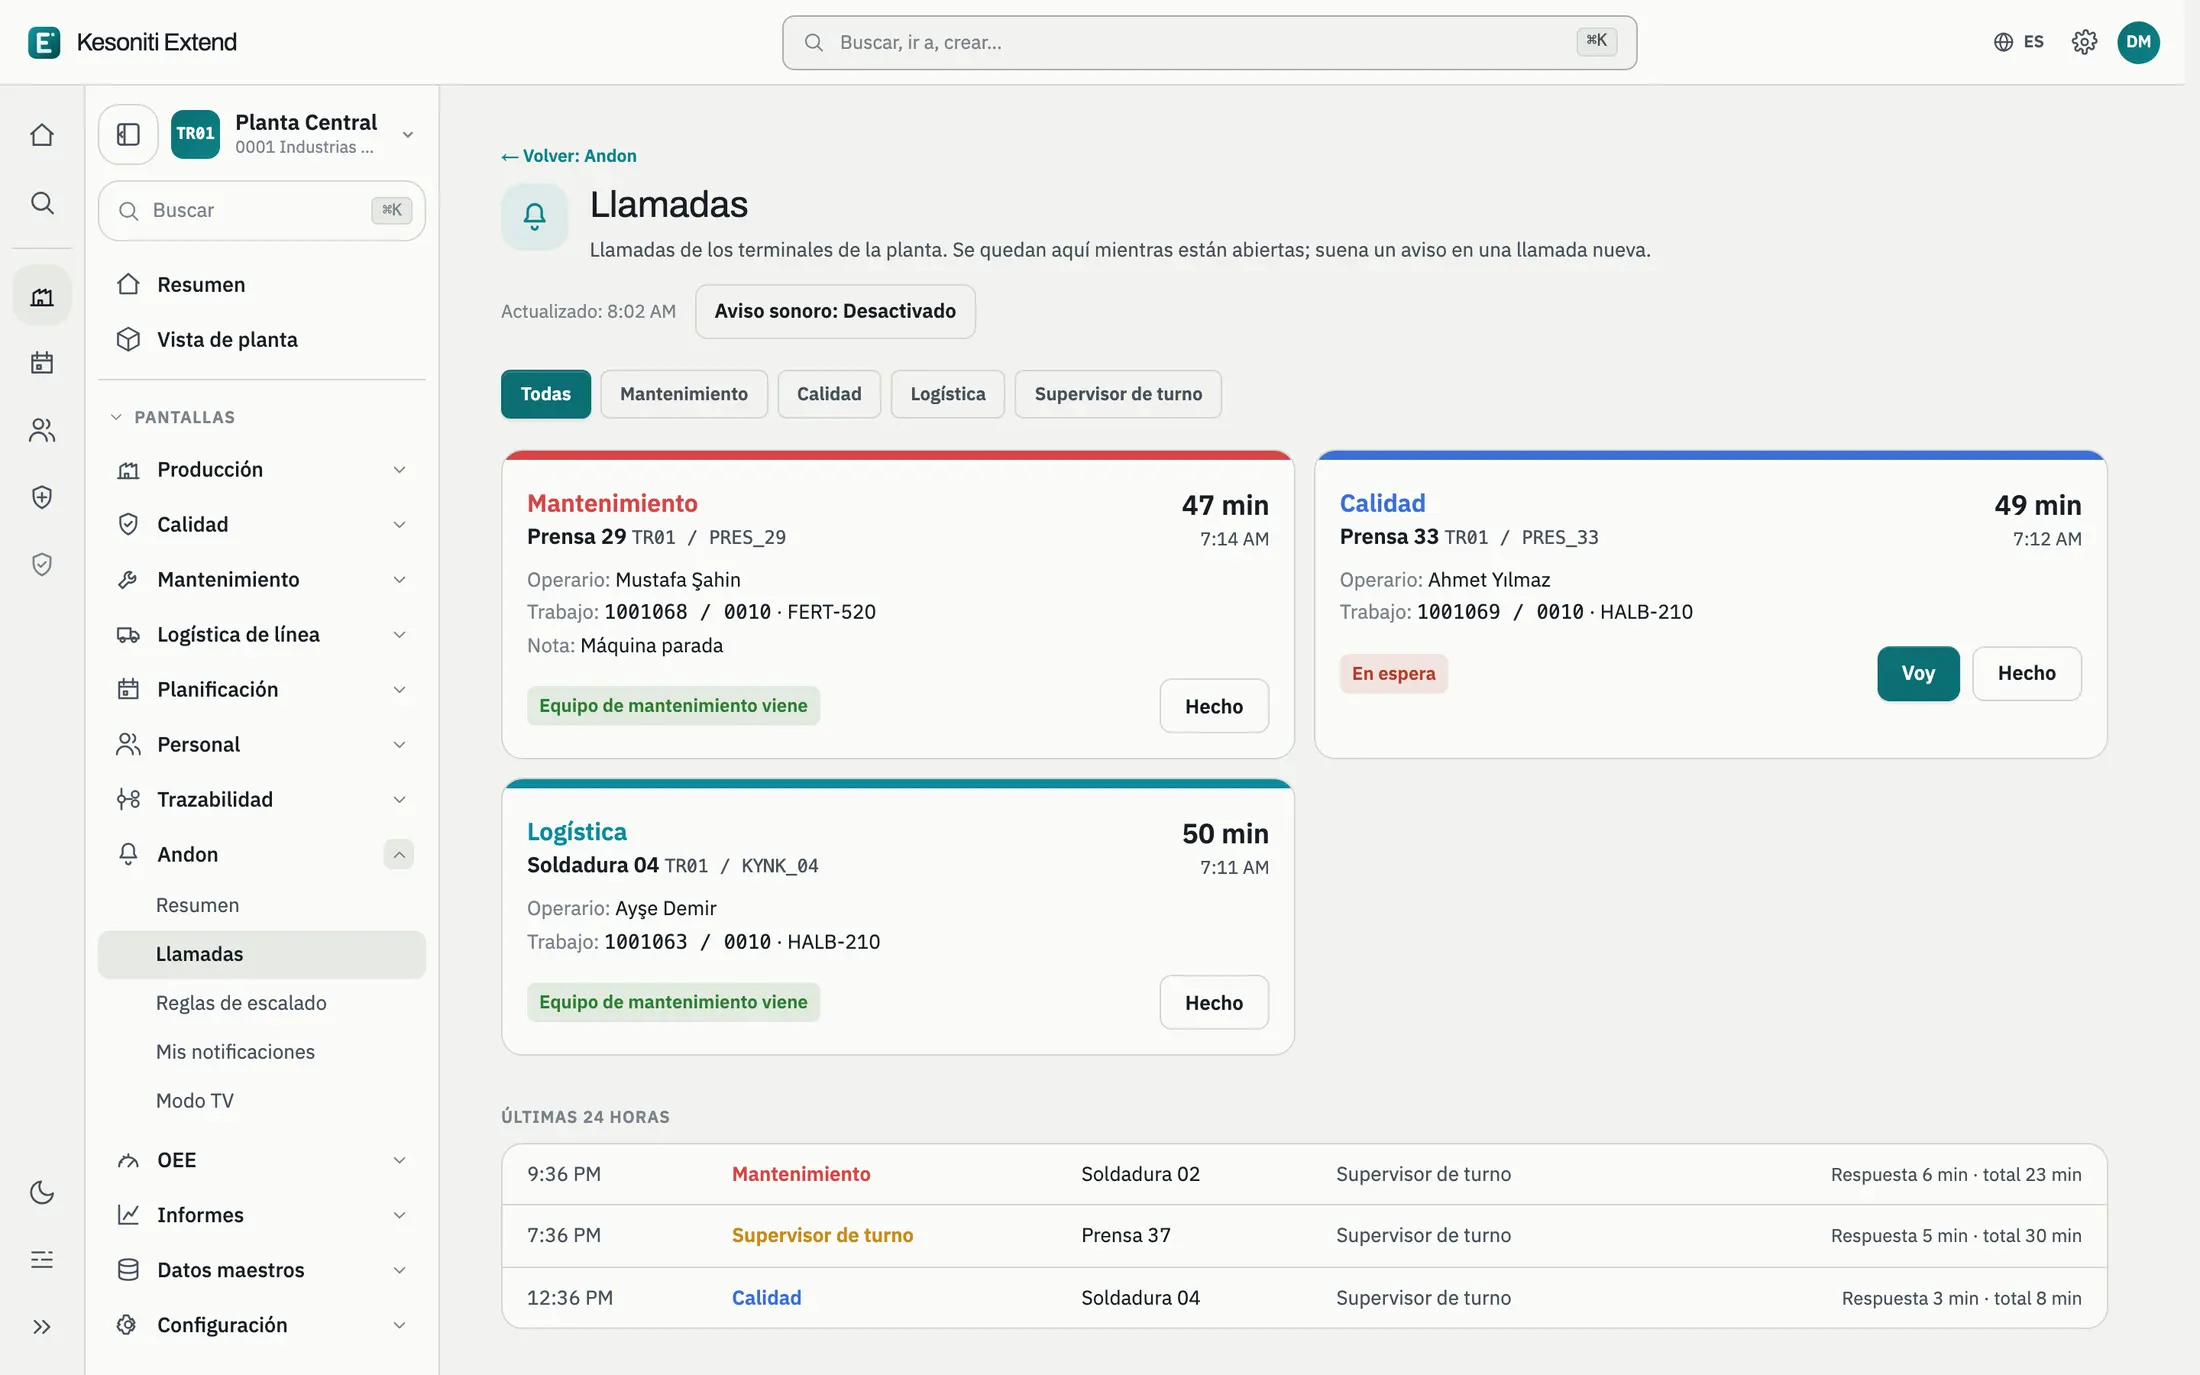Filter calls by Logística tab

click(x=948, y=394)
